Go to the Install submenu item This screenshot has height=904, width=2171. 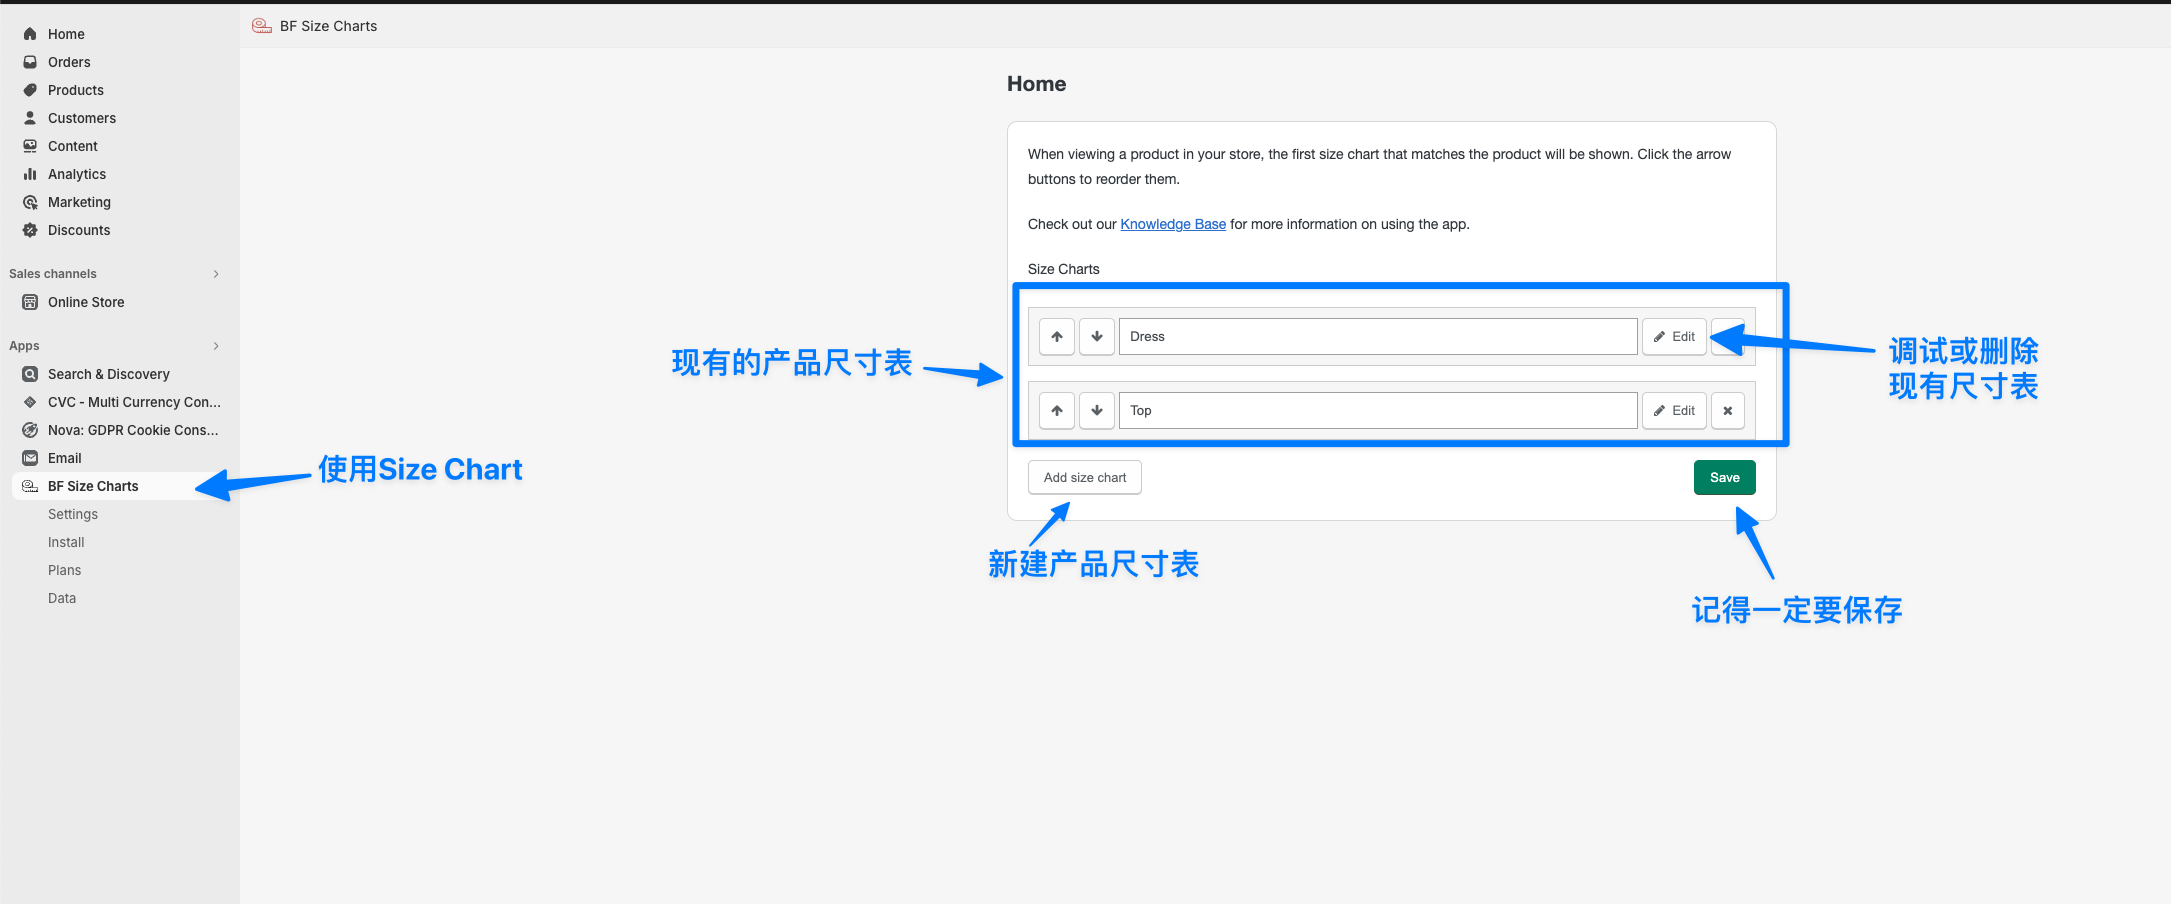66,542
